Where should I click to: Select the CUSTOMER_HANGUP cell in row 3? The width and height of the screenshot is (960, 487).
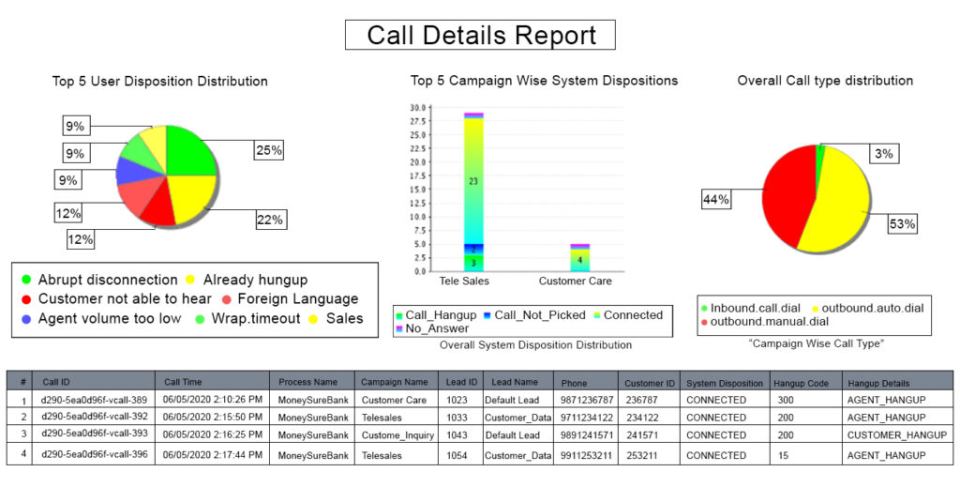pyautogui.click(x=894, y=436)
